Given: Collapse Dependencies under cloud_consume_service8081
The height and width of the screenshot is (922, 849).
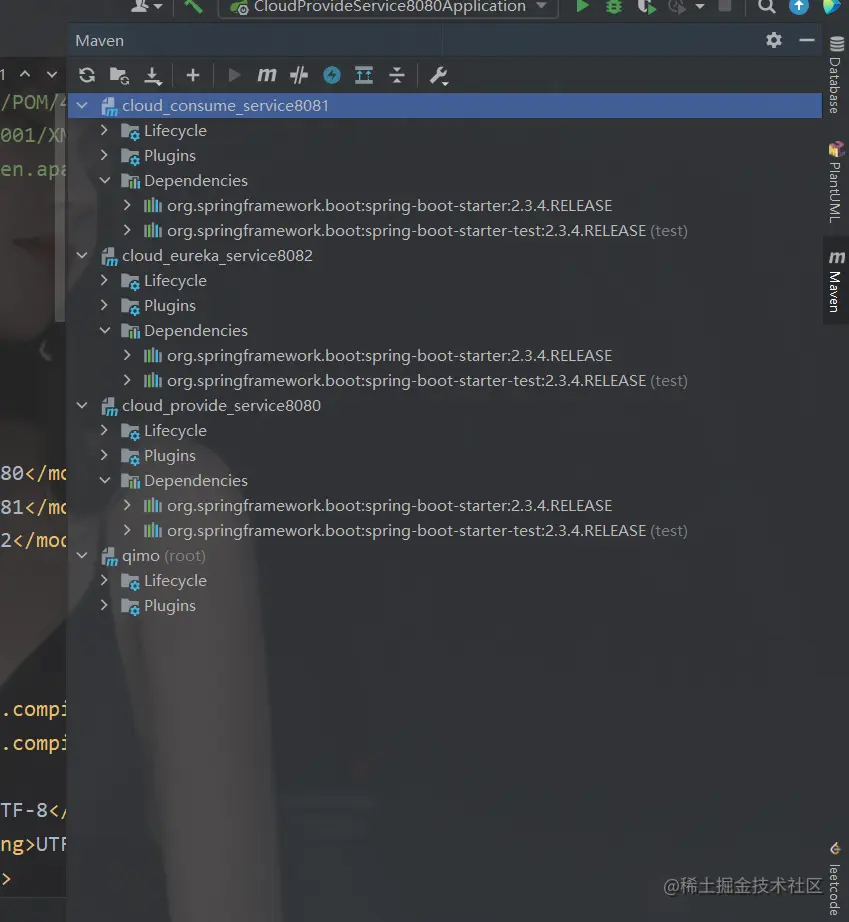Looking at the screenshot, I should click(105, 181).
